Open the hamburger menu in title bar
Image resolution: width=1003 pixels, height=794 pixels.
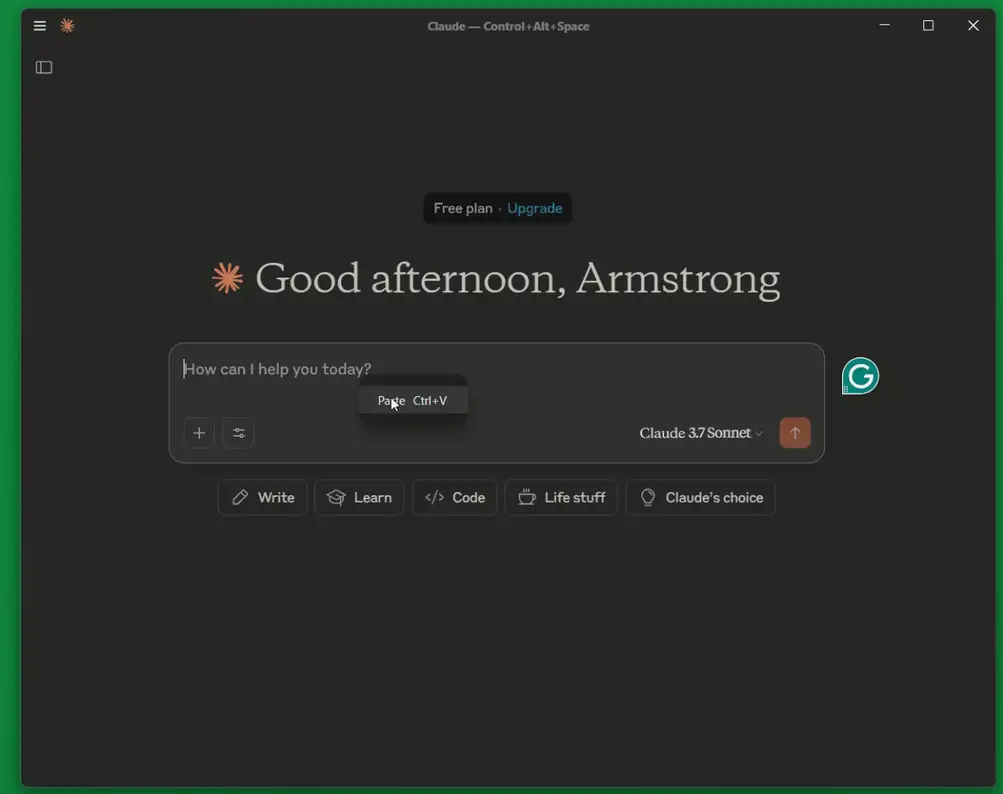click(x=40, y=26)
